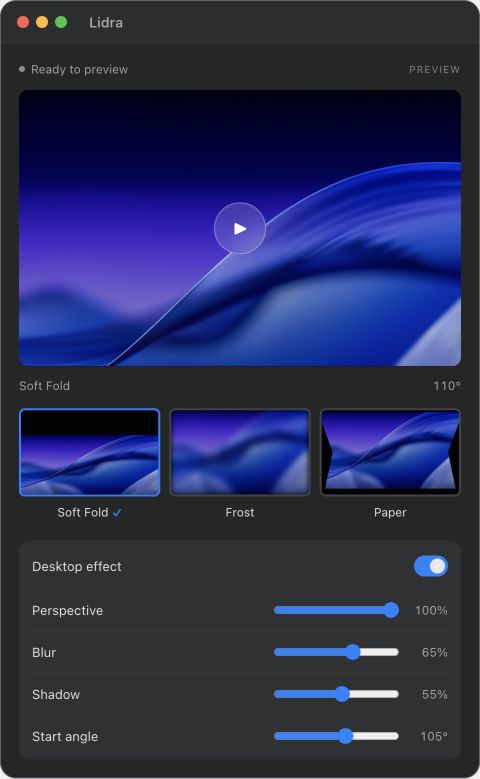Click the 55% Shadow value
480x779 pixels.
click(435, 694)
